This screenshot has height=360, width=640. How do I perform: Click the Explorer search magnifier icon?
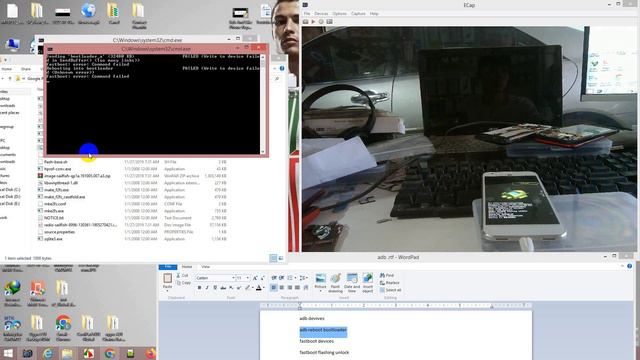pos(277,78)
